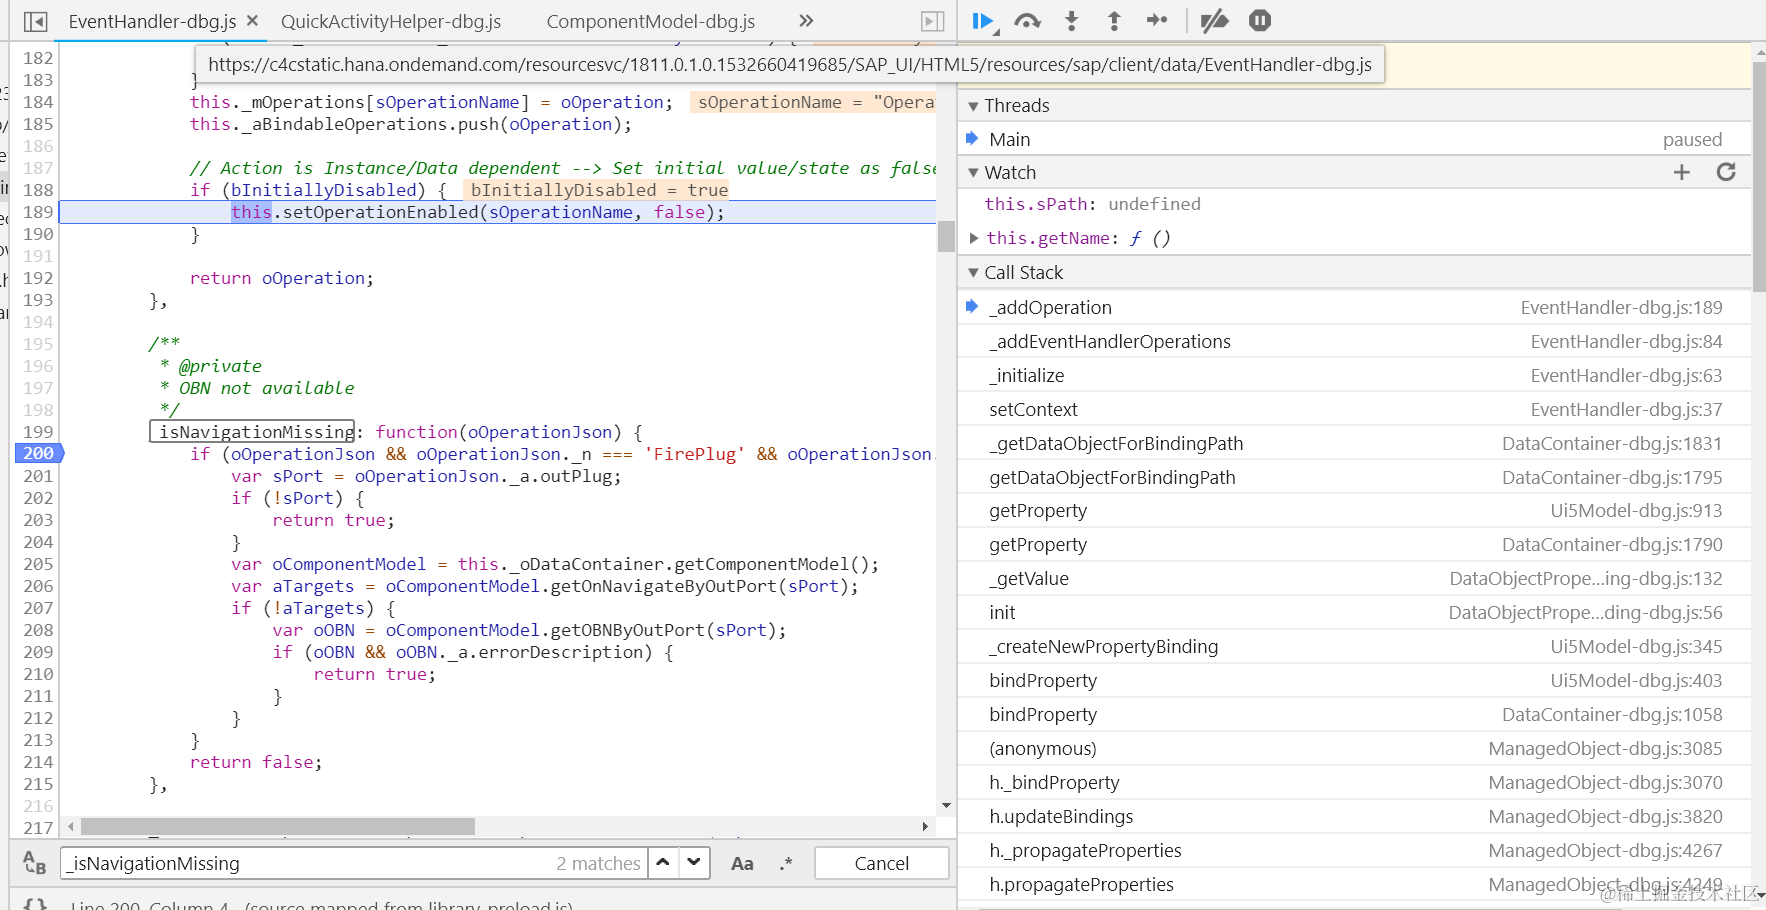Screen dimensions: 1766x910
Task: Toggle the find and replace mode
Action: [34, 862]
